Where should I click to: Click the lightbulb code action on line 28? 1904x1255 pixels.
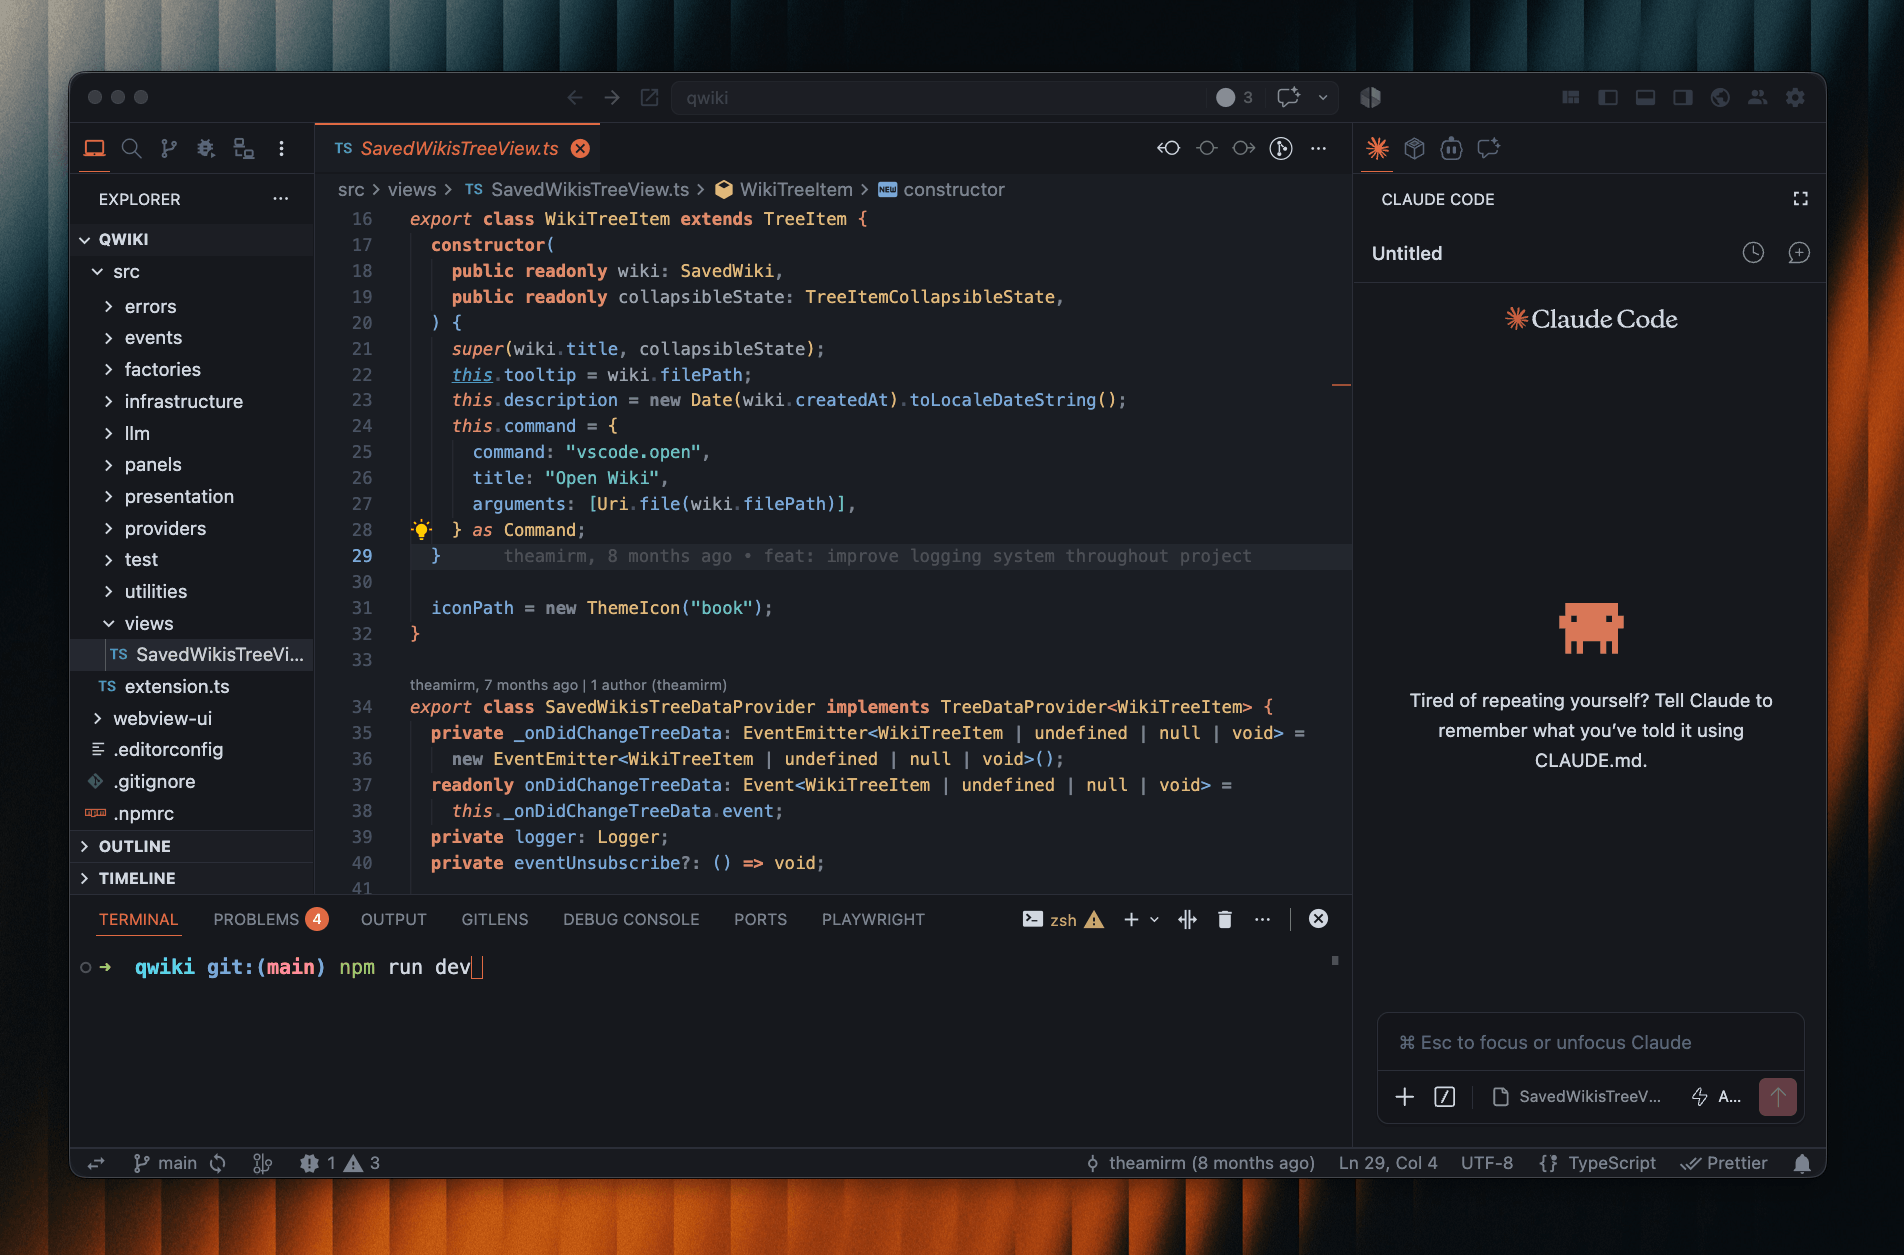coord(421,530)
